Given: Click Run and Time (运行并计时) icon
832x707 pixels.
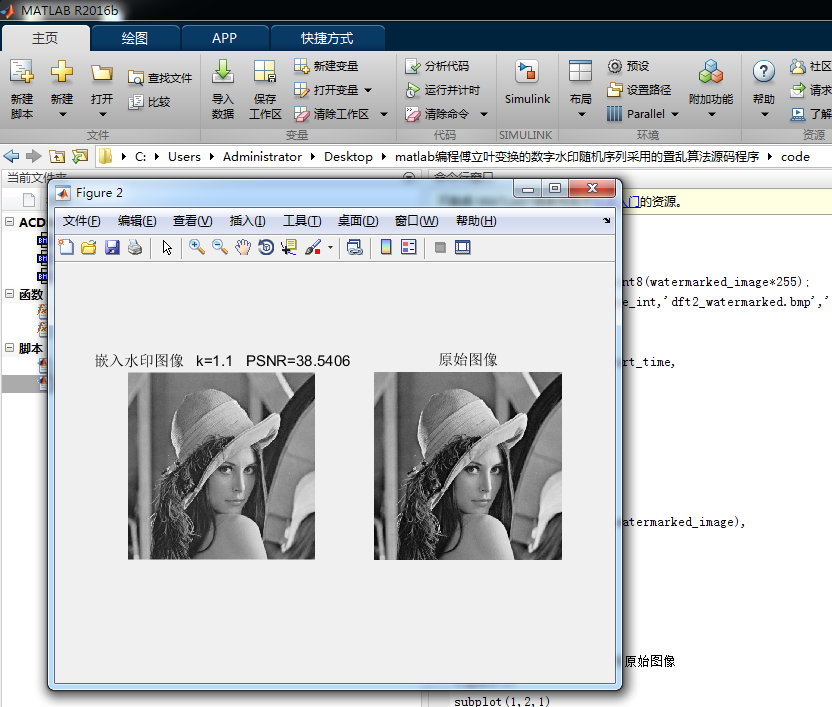Looking at the screenshot, I should [x=412, y=90].
